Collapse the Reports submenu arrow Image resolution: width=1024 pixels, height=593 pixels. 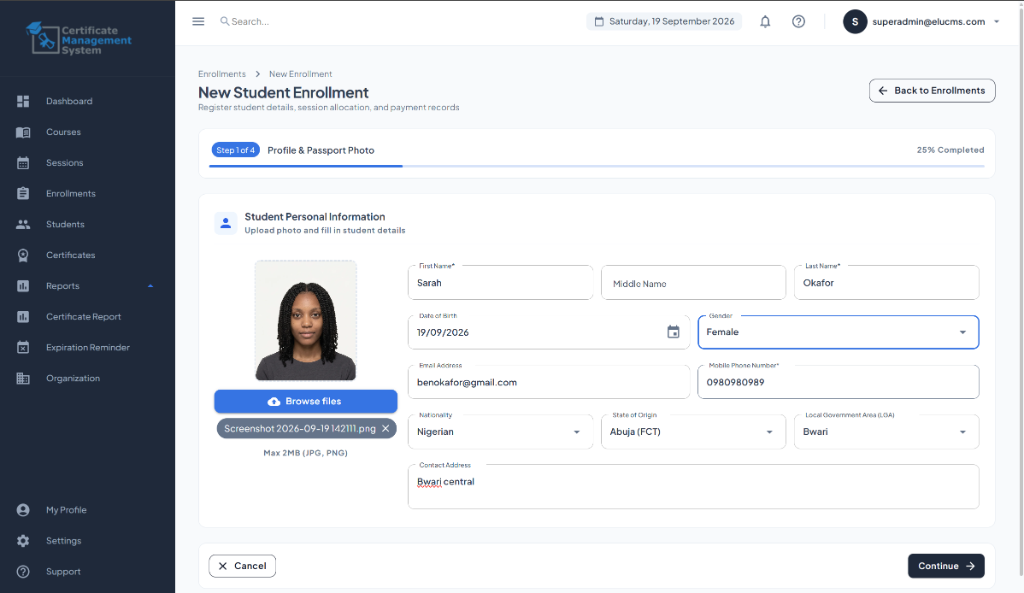(x=150, y=286)
